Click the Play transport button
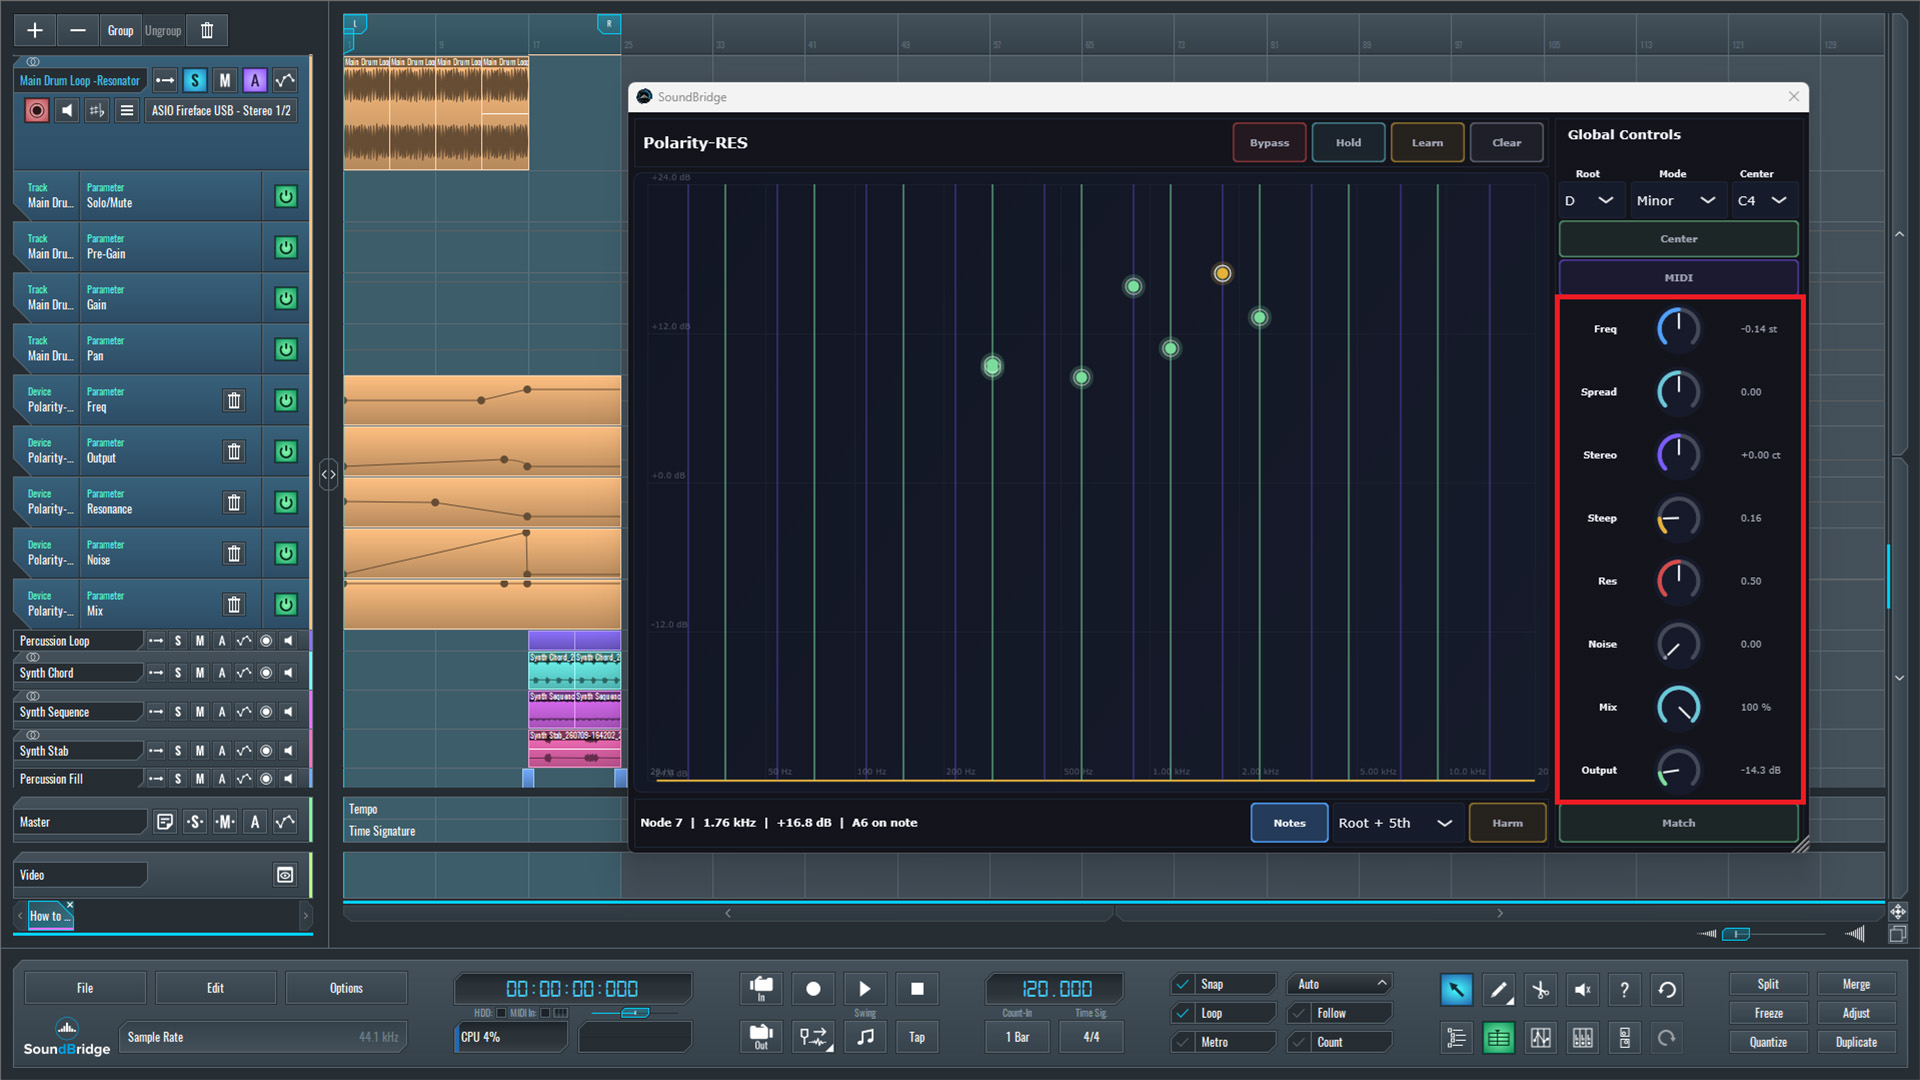The height and width of the screenshot is (1080, 1920). click(865, 989)
